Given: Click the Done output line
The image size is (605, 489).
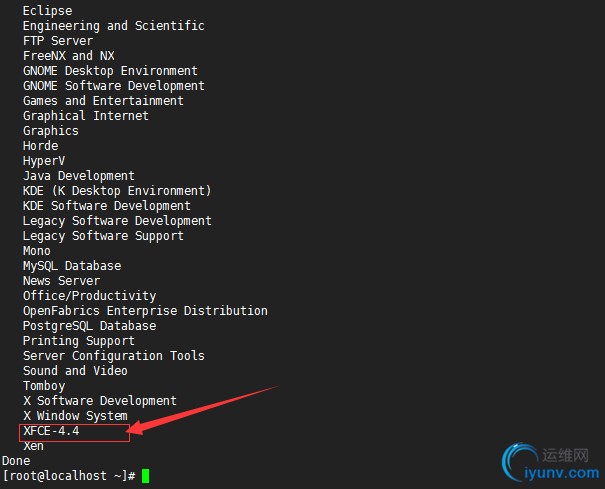Looking at the screenshot, I should [16, 461].
